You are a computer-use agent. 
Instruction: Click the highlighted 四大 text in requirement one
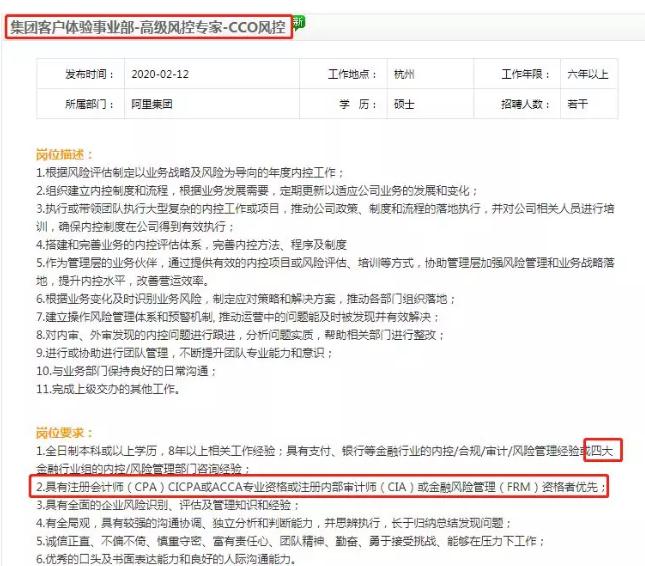[604, 451]
